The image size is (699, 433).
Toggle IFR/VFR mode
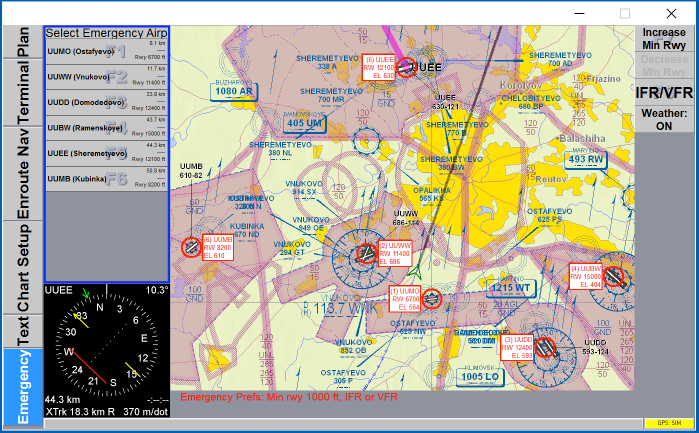click(x=664, y=92)
